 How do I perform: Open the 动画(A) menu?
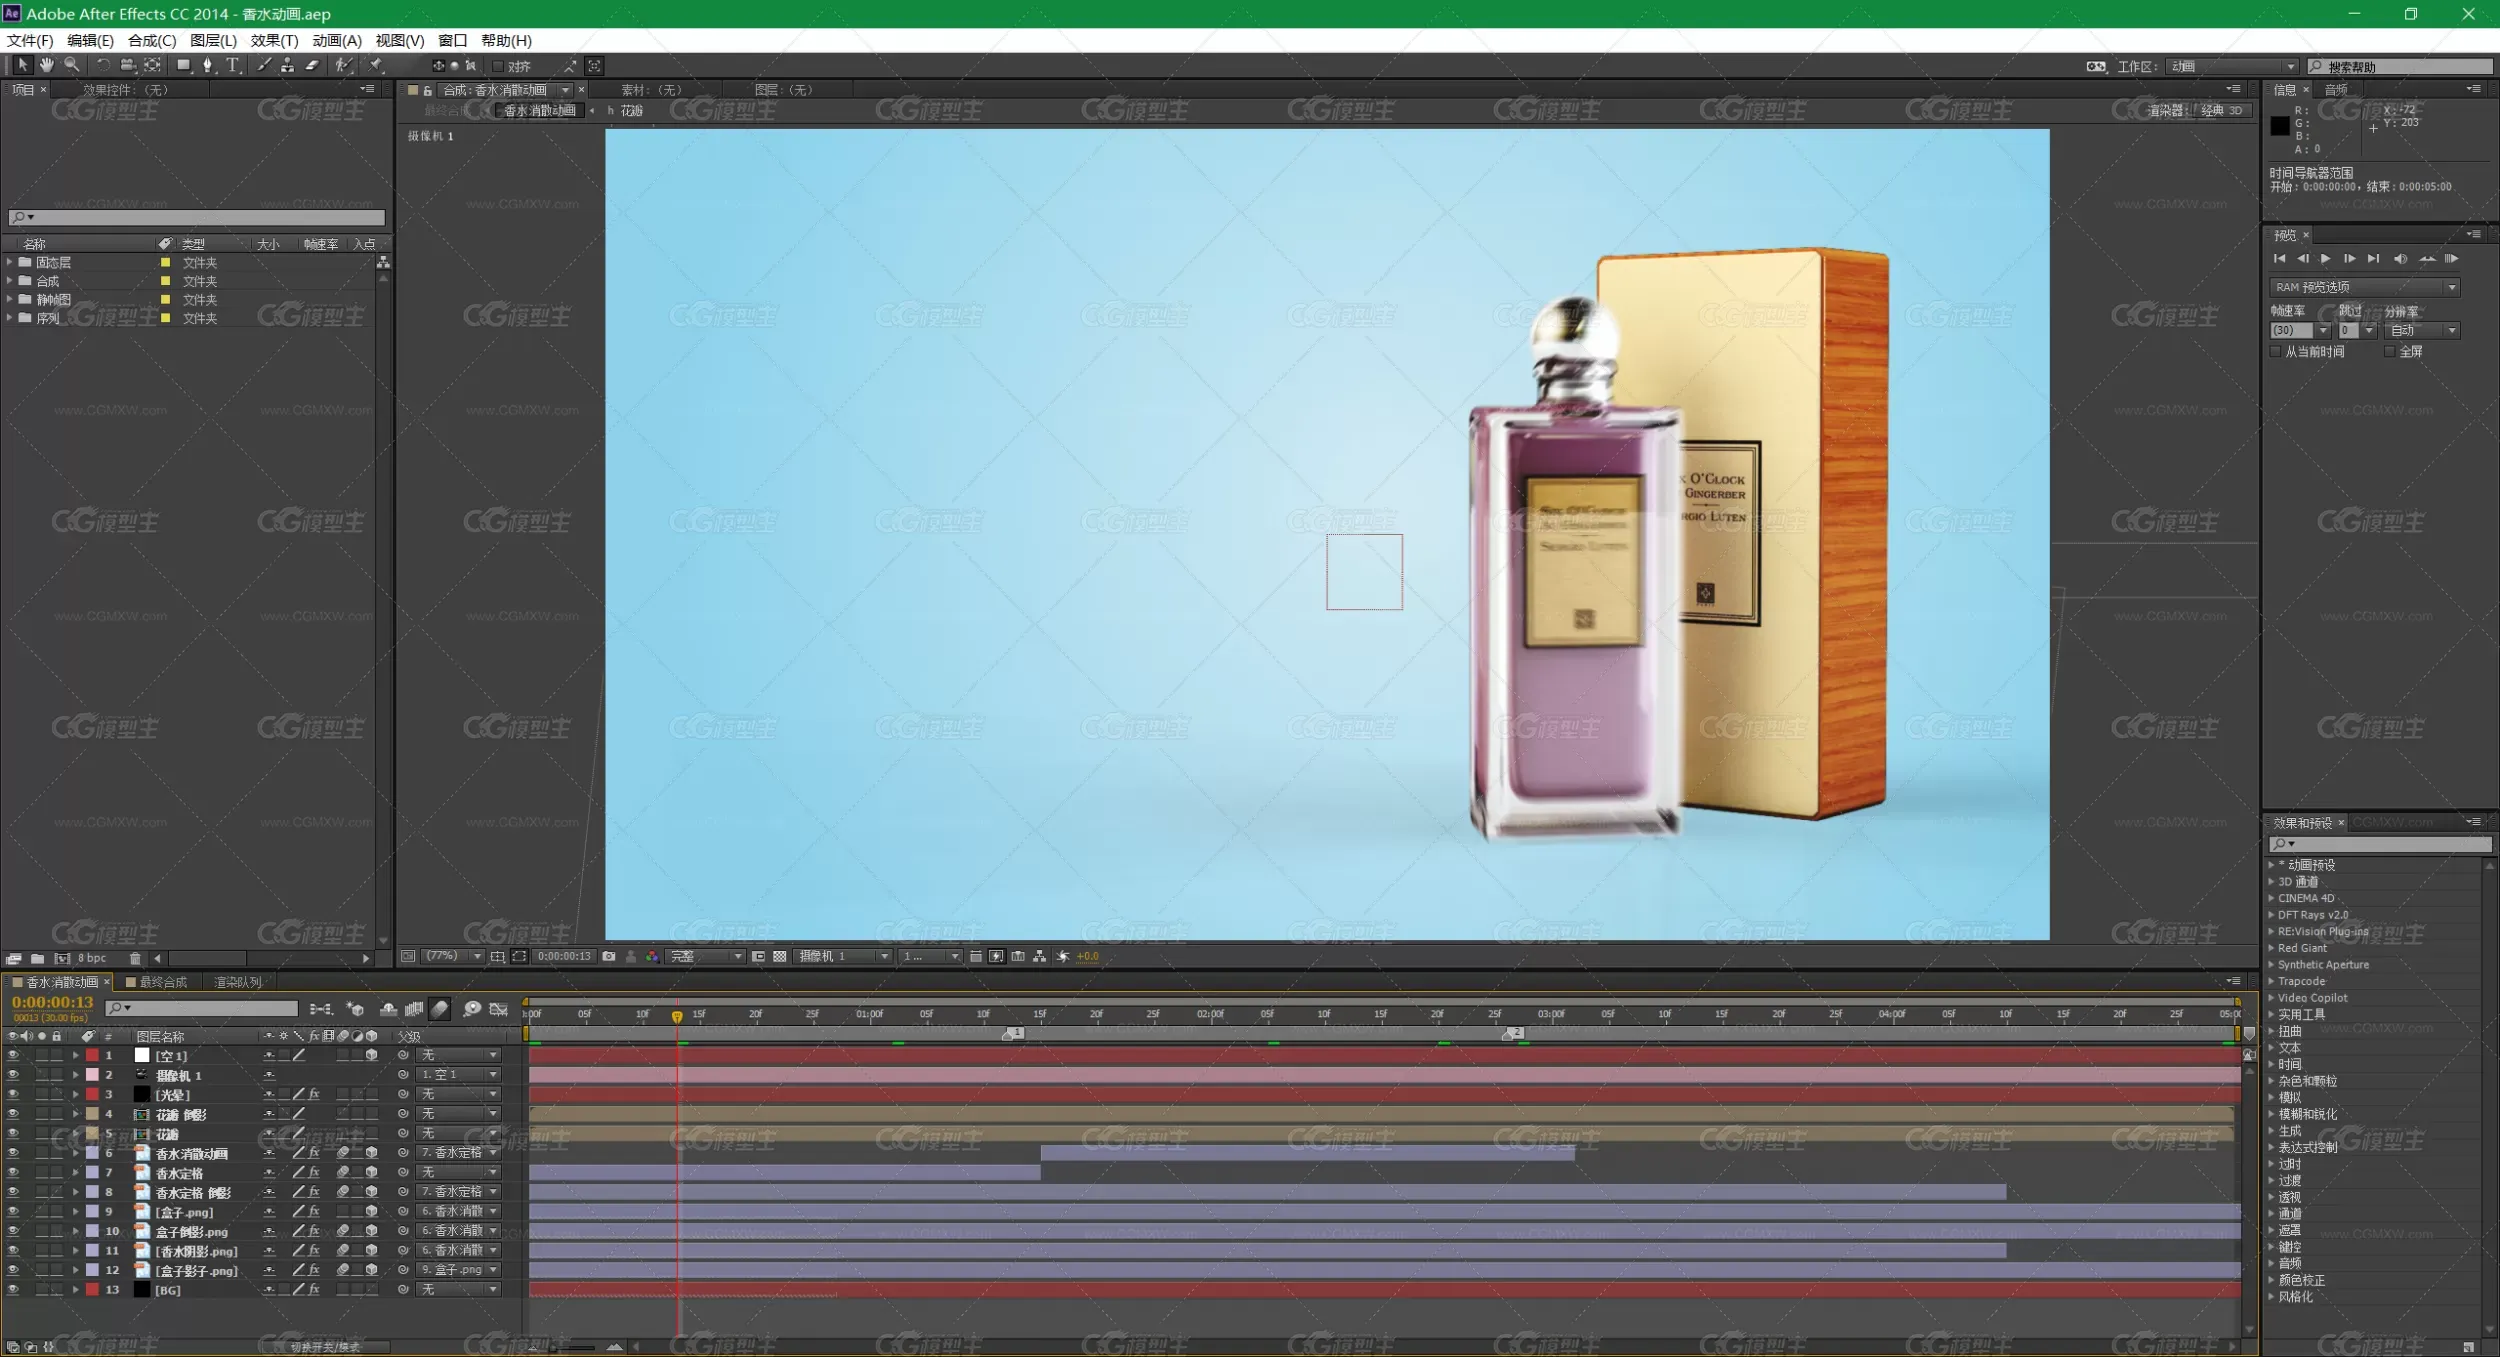click(x=337, y=40)
